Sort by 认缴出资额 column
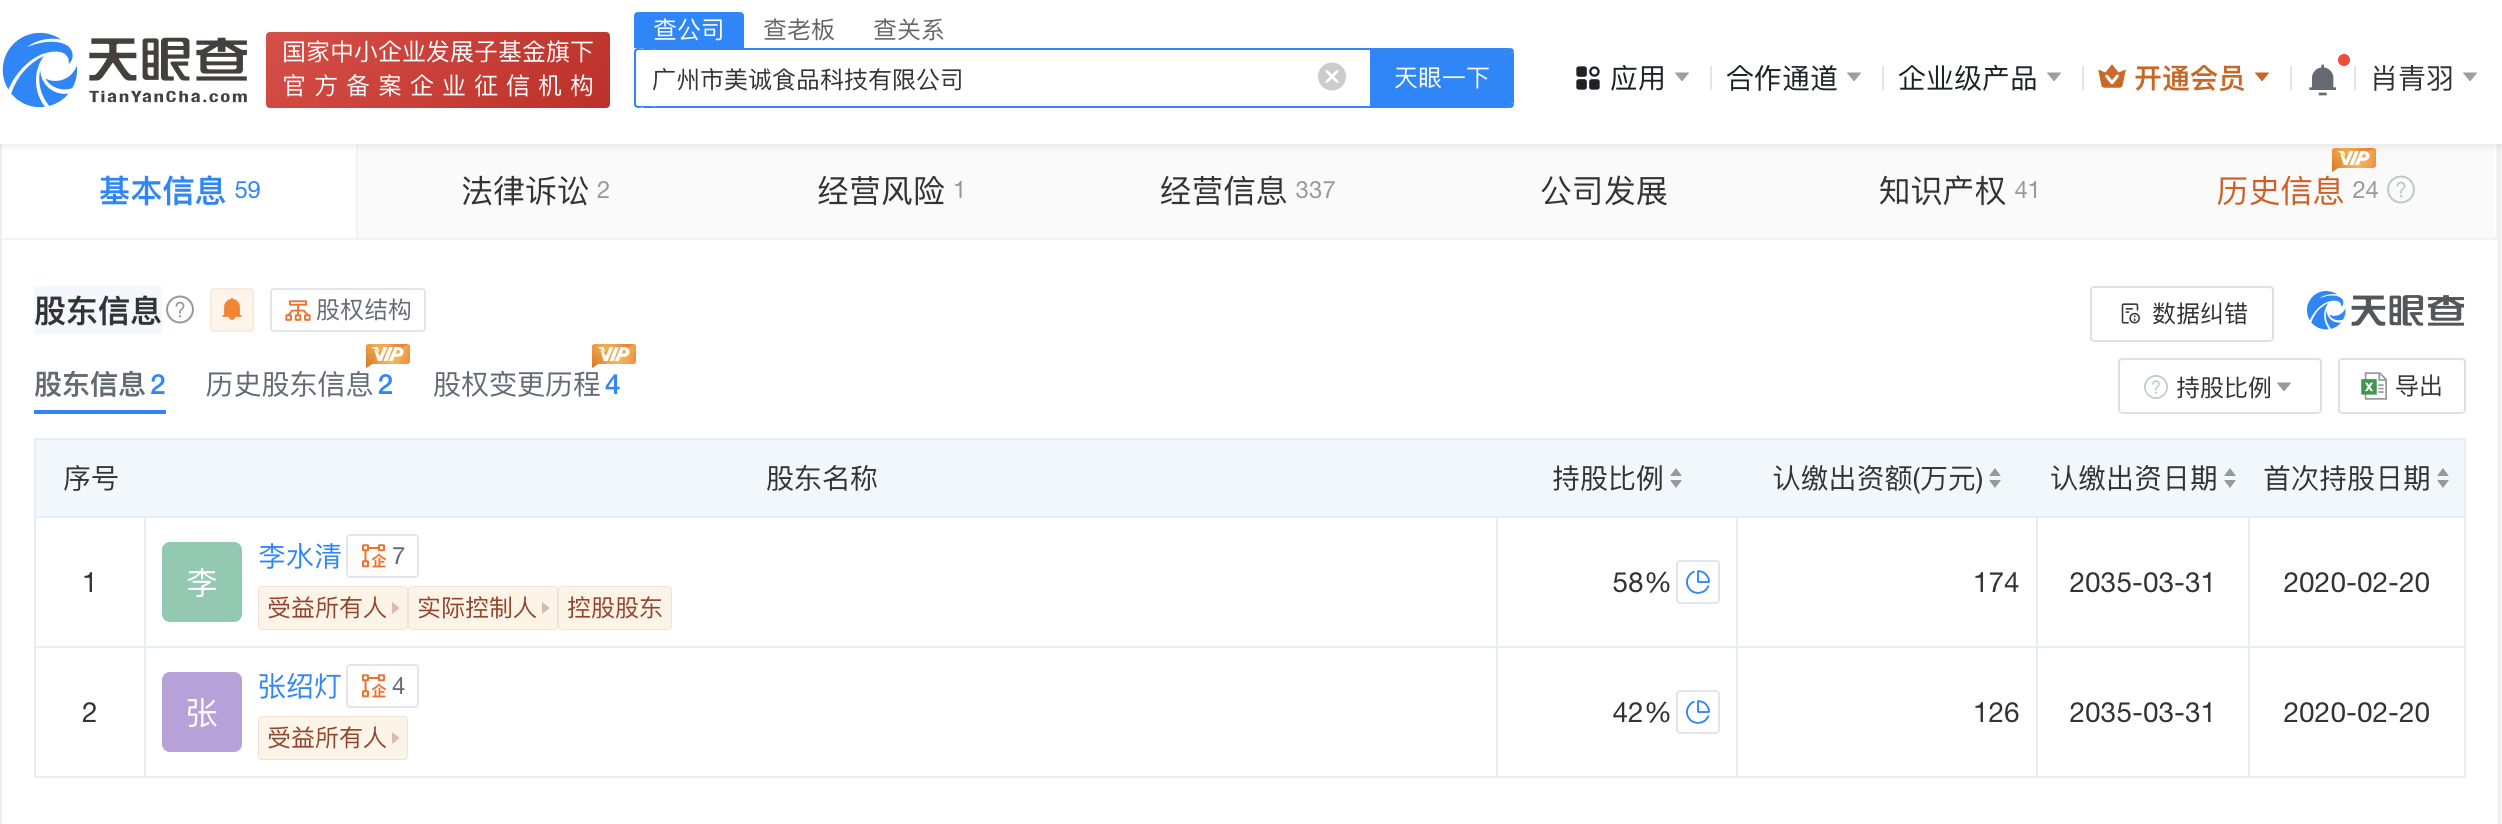Image resolution: width=2502 pixels, height=824 pixels. tap(1994, 479)
